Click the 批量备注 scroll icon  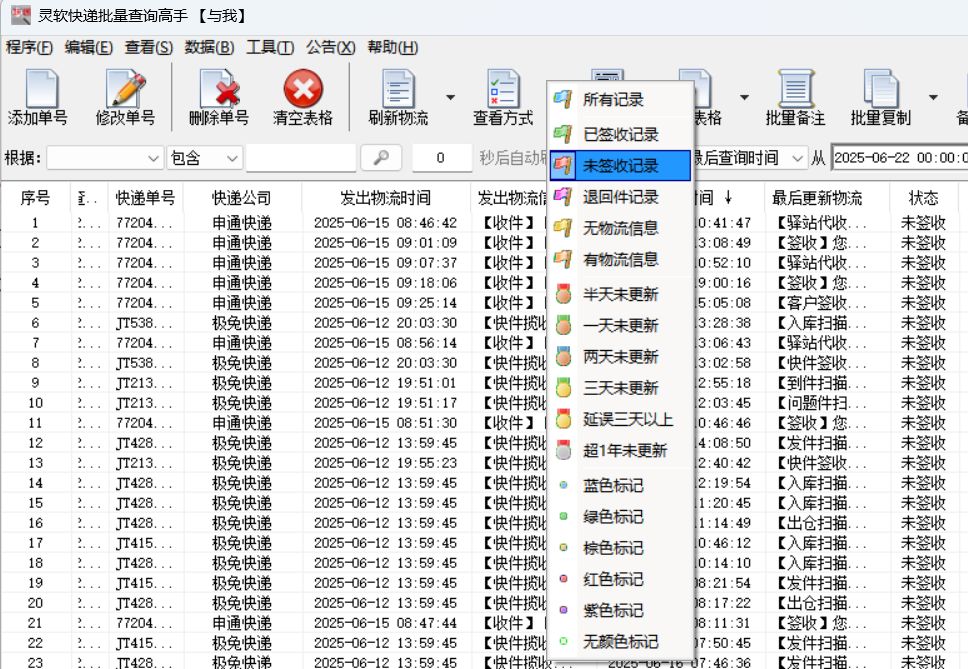(795, 89)
